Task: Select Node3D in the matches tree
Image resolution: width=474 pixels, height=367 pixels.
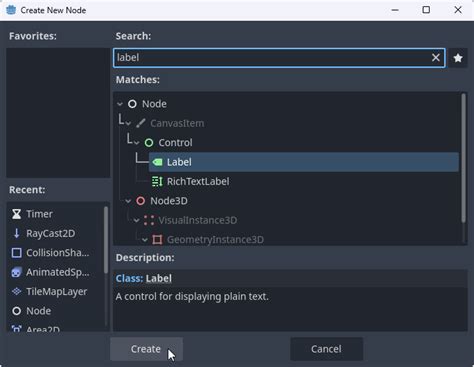Action: tap(169, 201)
